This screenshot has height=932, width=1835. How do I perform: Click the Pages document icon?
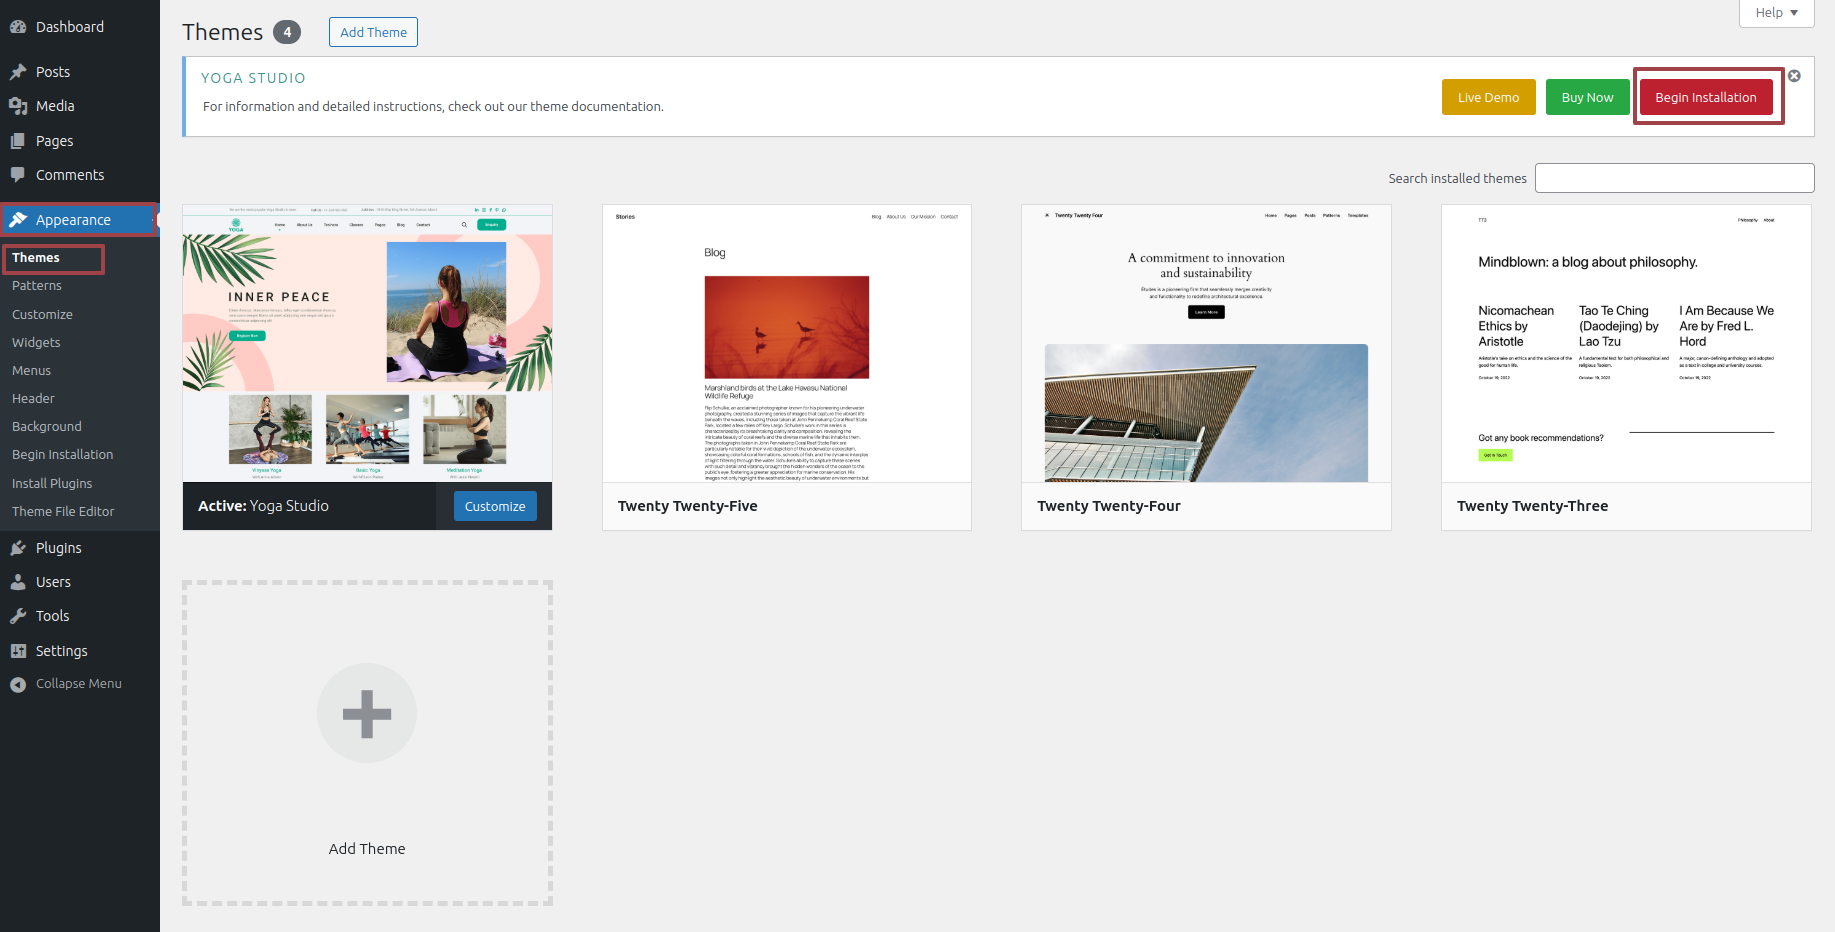click(18, 141)
